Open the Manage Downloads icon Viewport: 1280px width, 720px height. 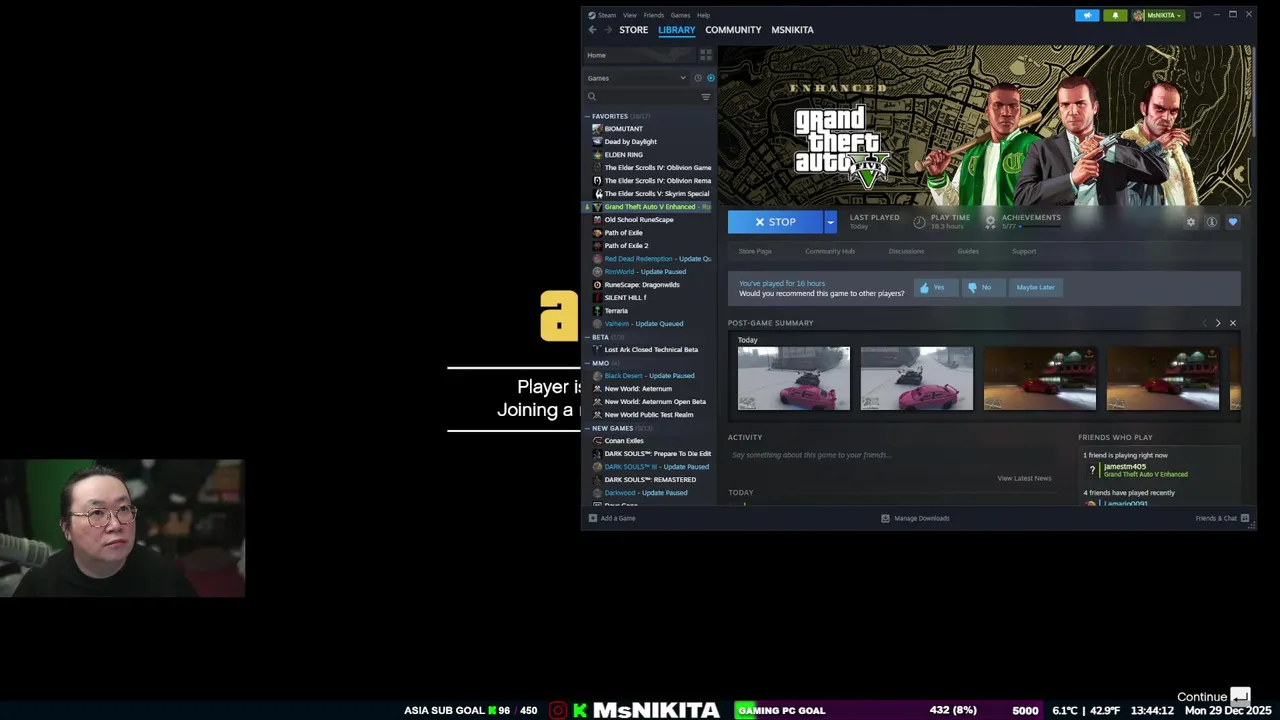tap(885, 518)
